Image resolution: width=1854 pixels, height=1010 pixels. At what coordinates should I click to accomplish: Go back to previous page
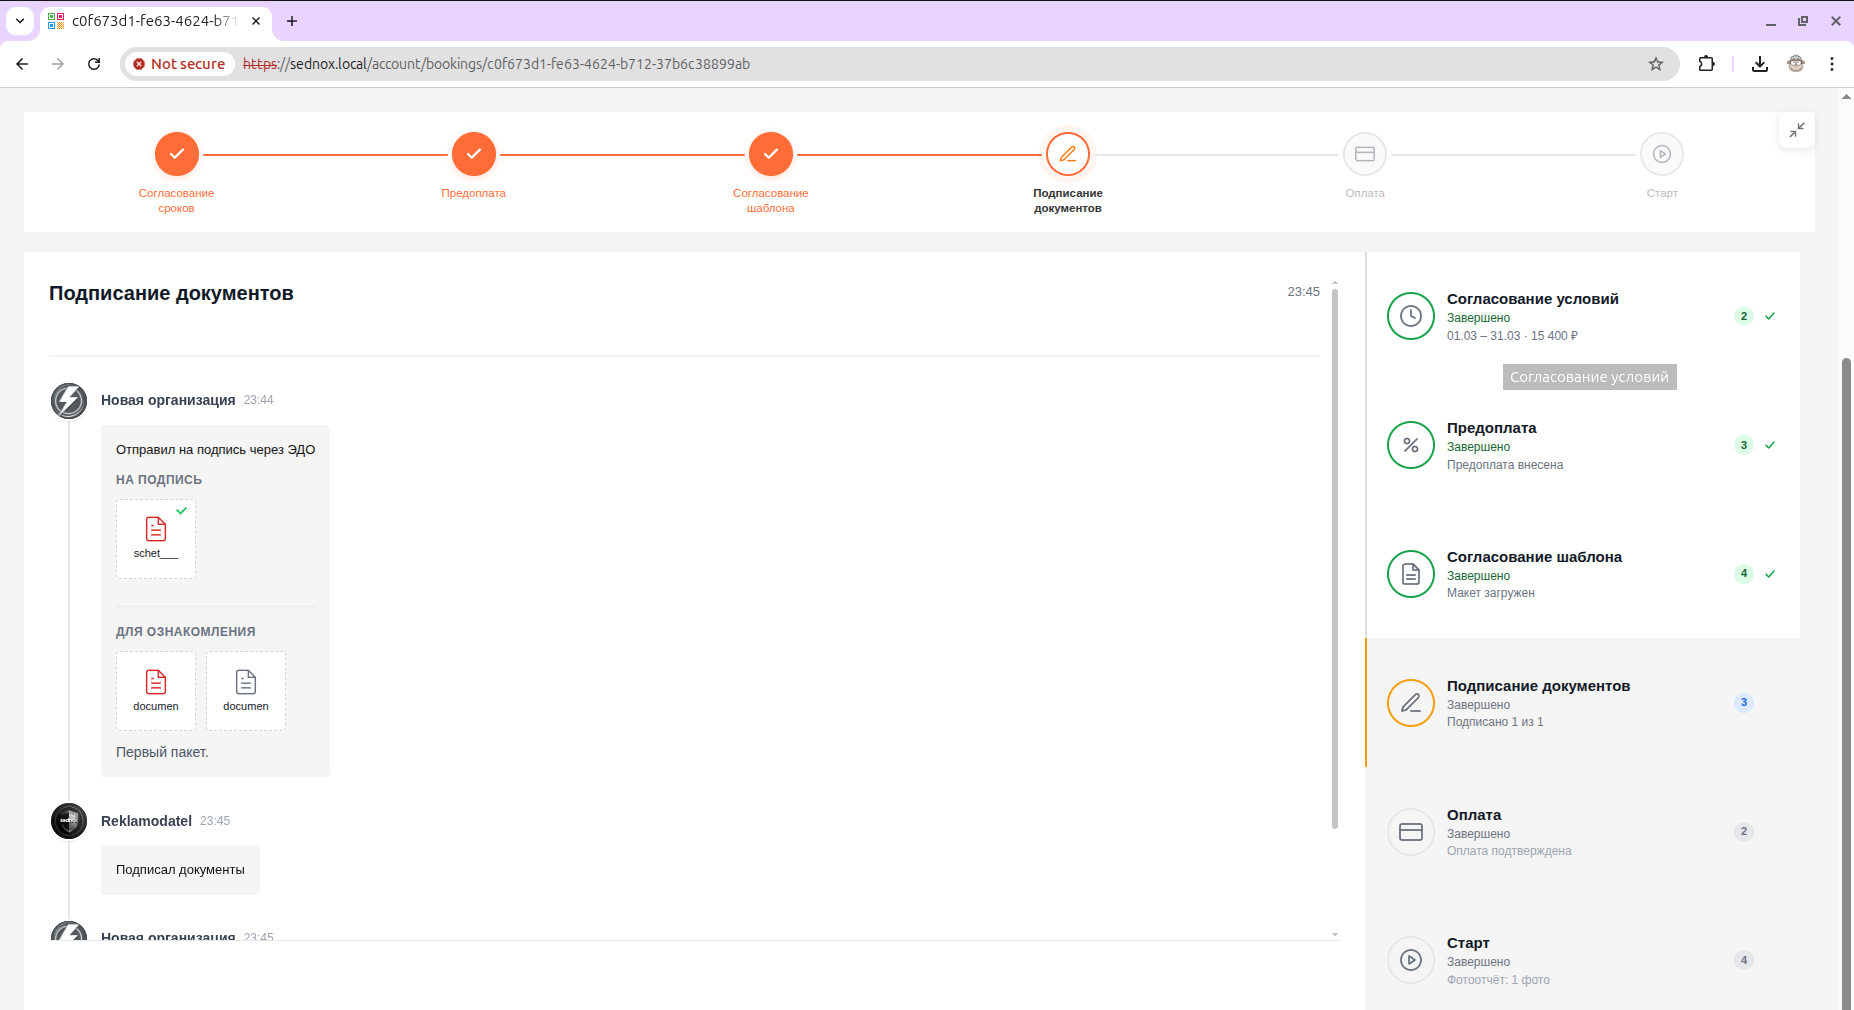coord(22,64)
